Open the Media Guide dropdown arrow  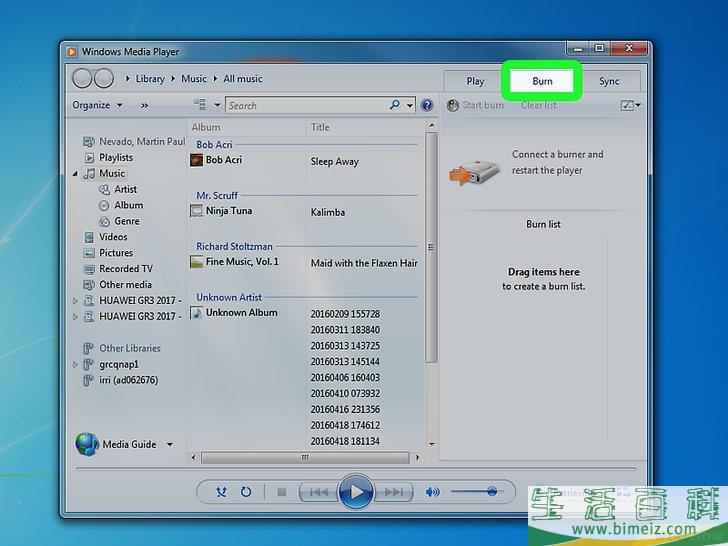170,444
